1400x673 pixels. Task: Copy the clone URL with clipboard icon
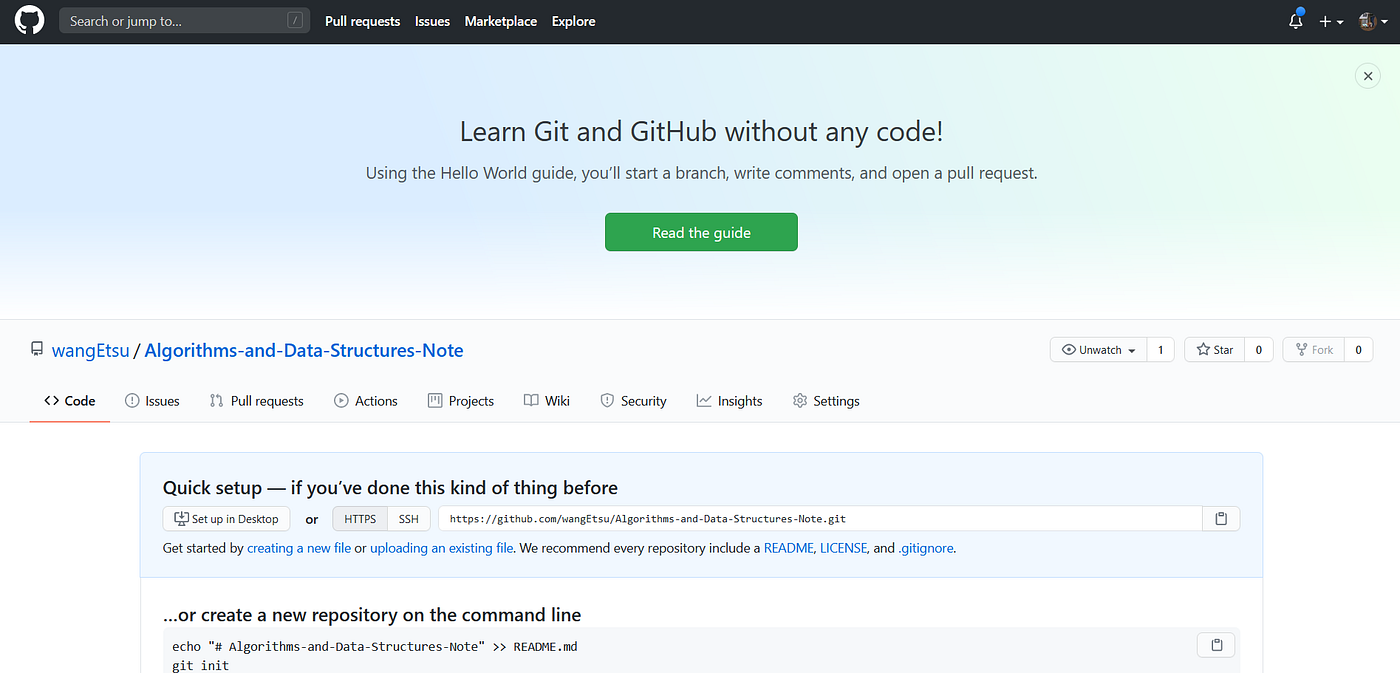(1221, 519)
